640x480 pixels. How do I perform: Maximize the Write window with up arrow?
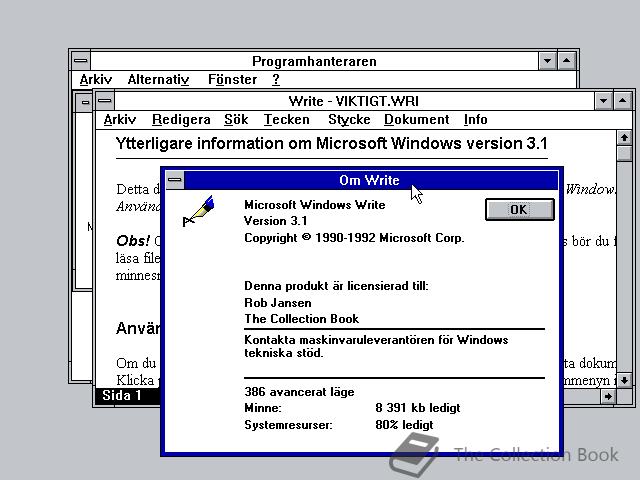point(622,101)
